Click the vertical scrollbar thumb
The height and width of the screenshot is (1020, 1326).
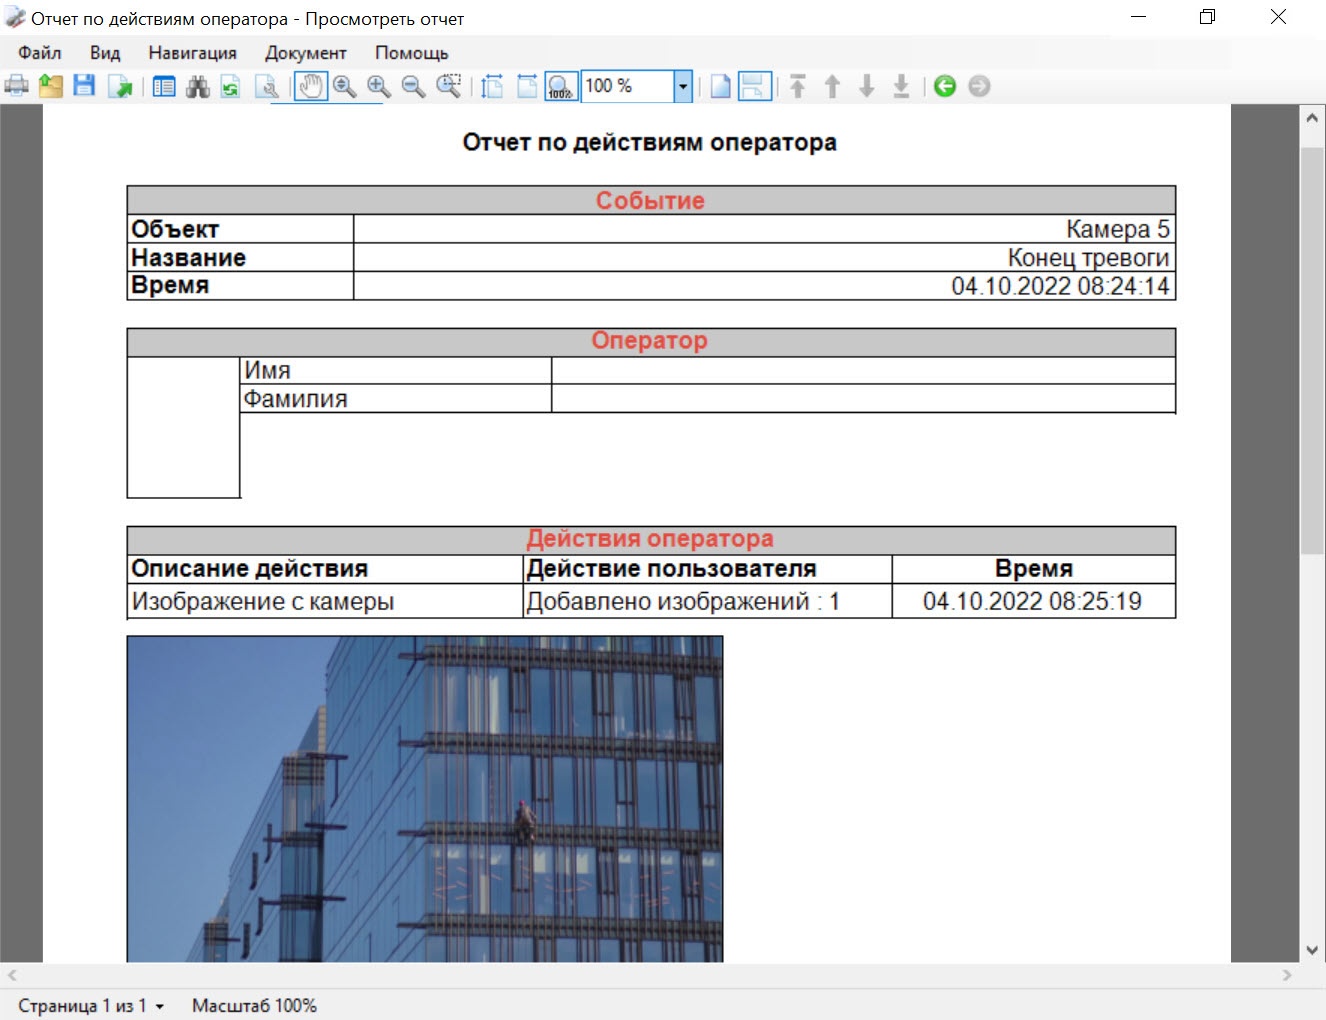(x=1312, y=350)
